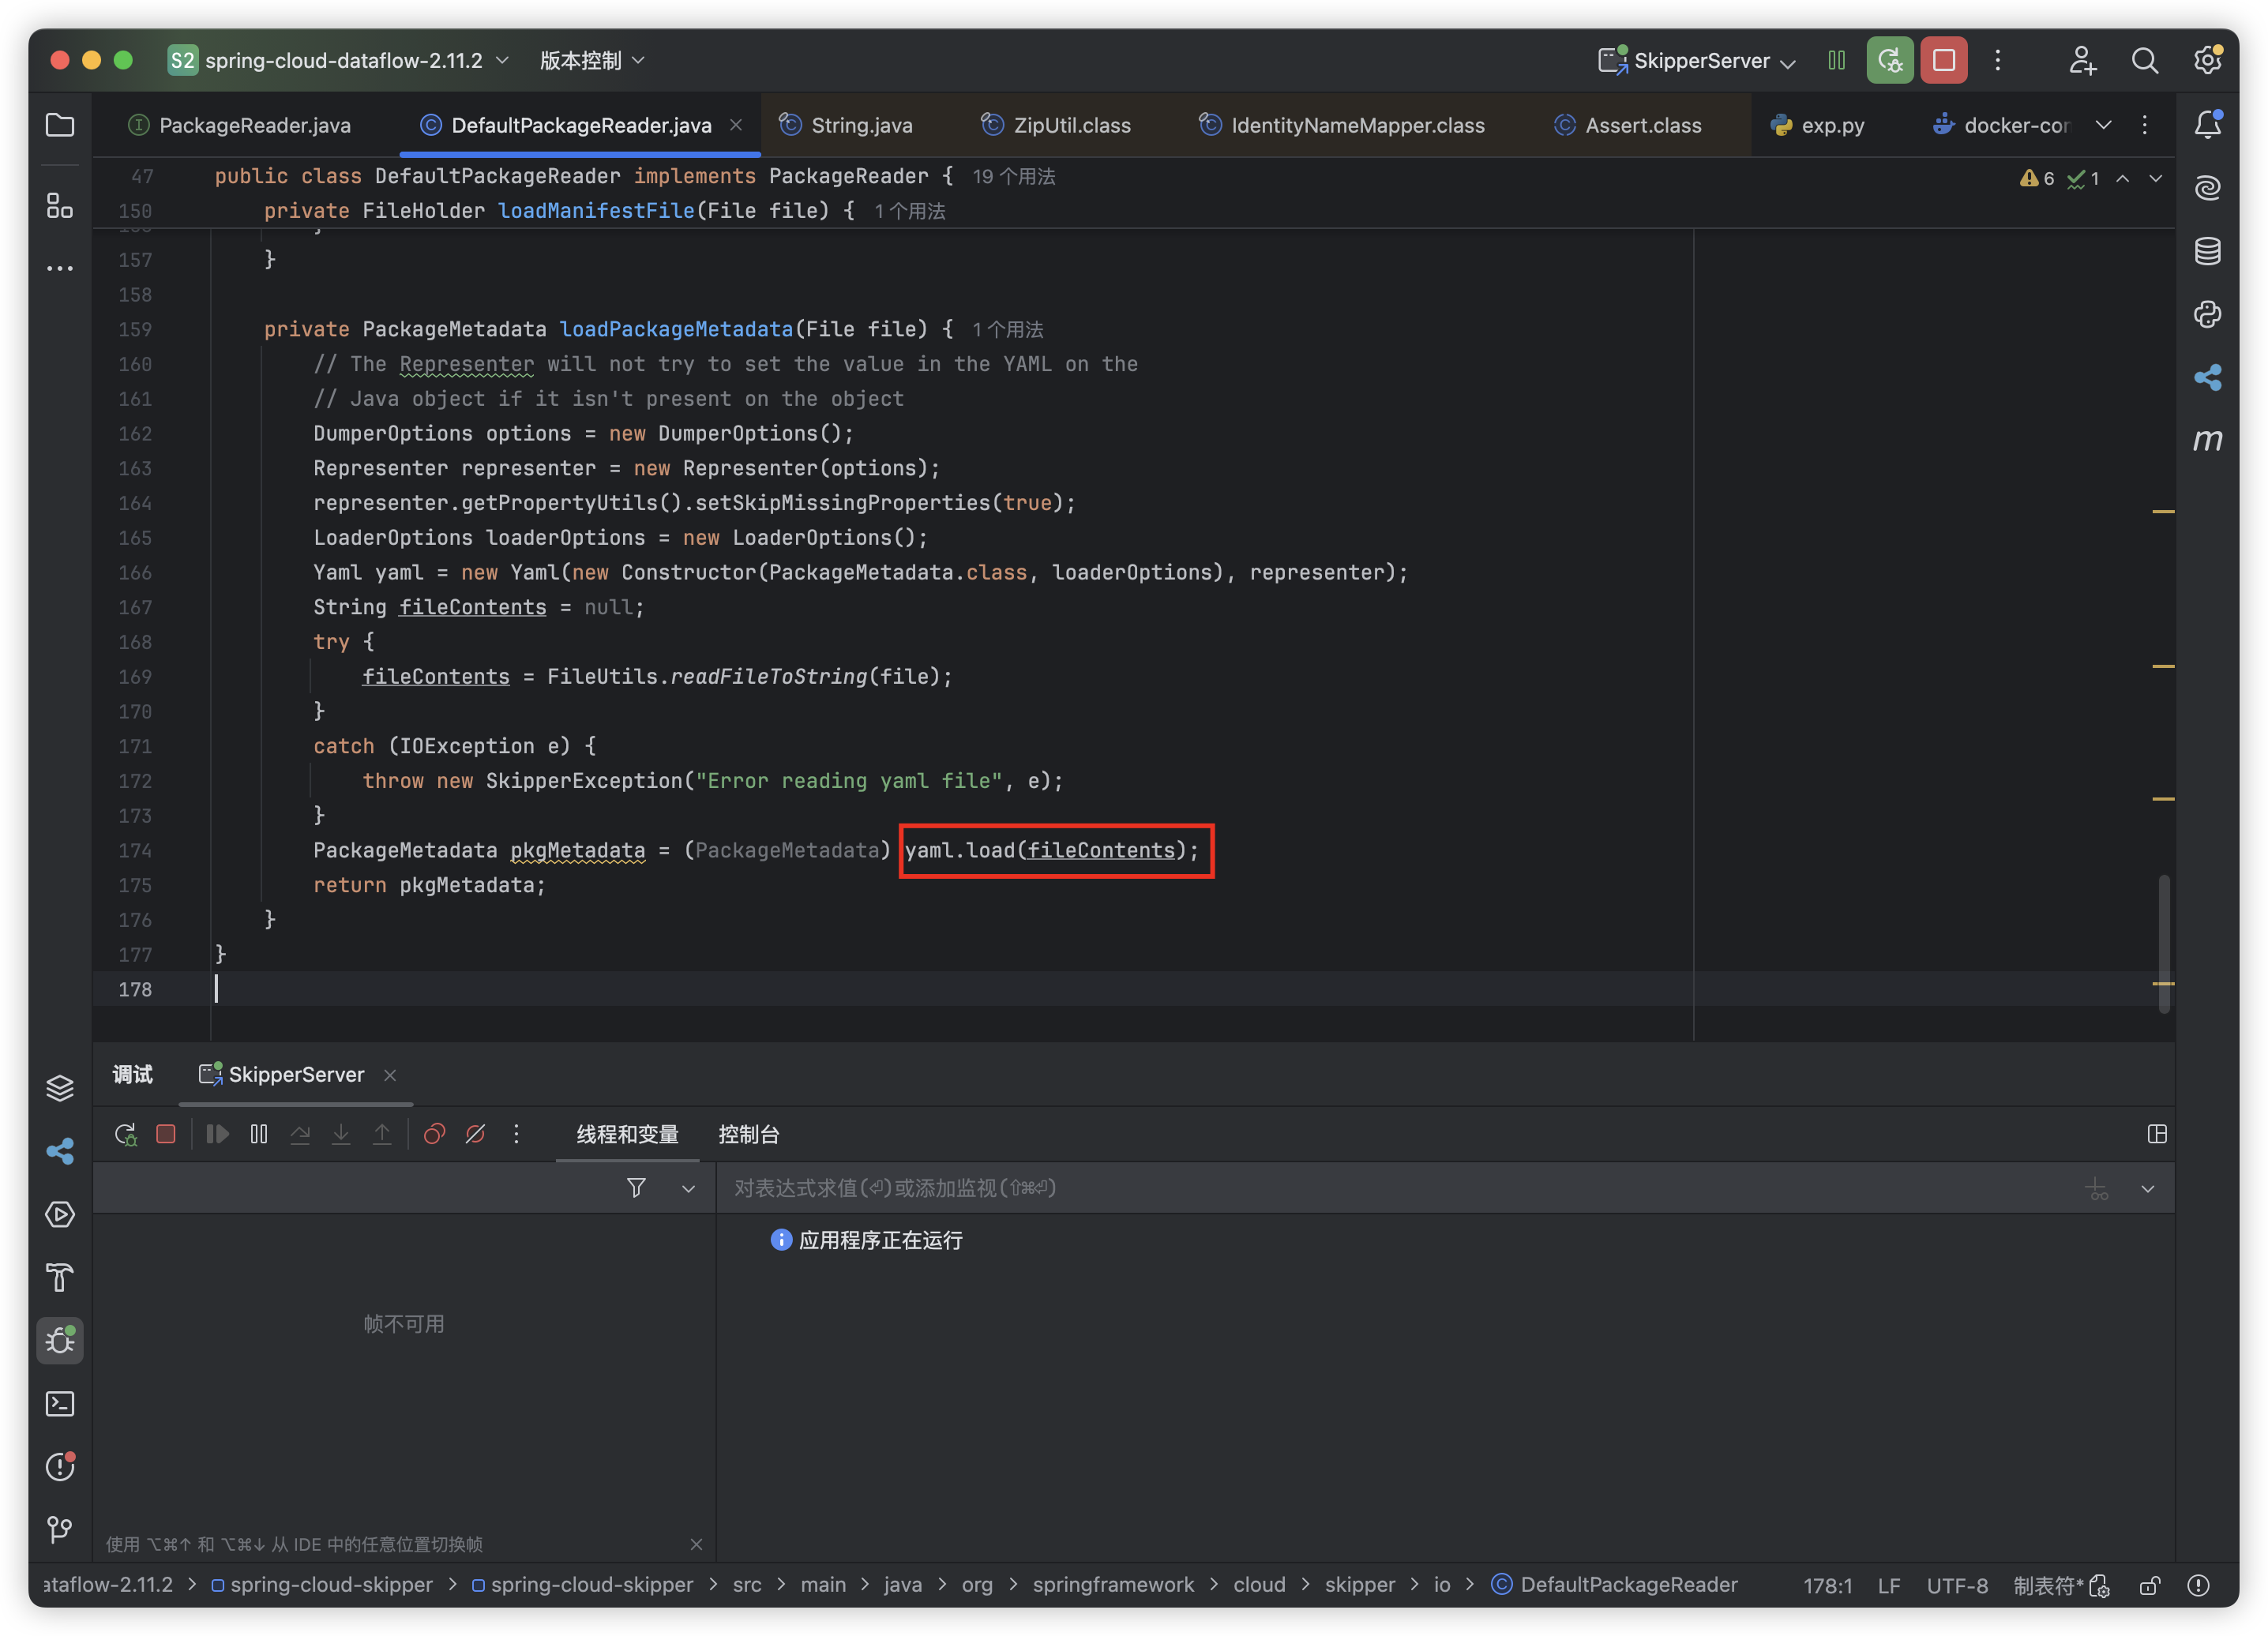Expand the SkipperServer run configuration dropdown
This screenshot has width=2268, height=1636.
click(1697, 60)
